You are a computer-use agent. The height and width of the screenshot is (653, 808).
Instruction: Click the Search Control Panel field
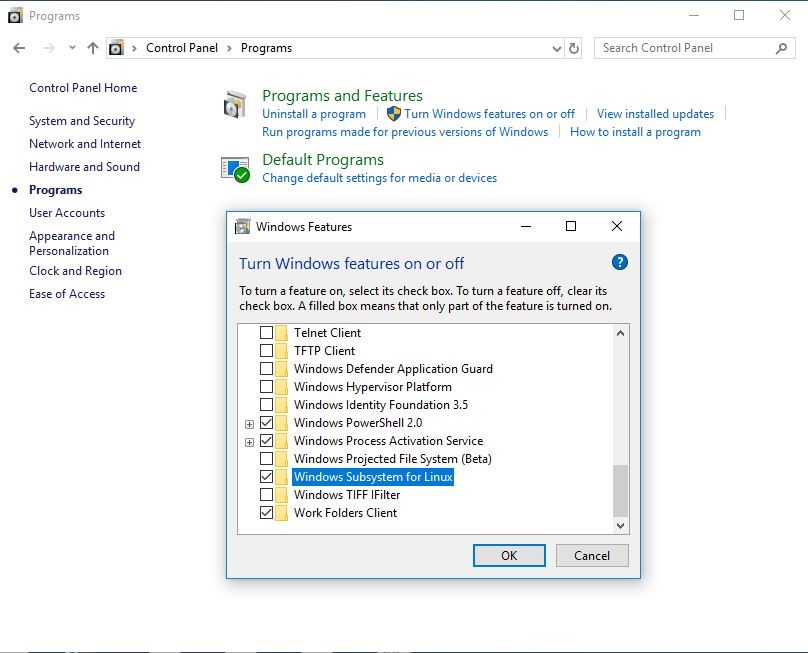pos(694,48)
